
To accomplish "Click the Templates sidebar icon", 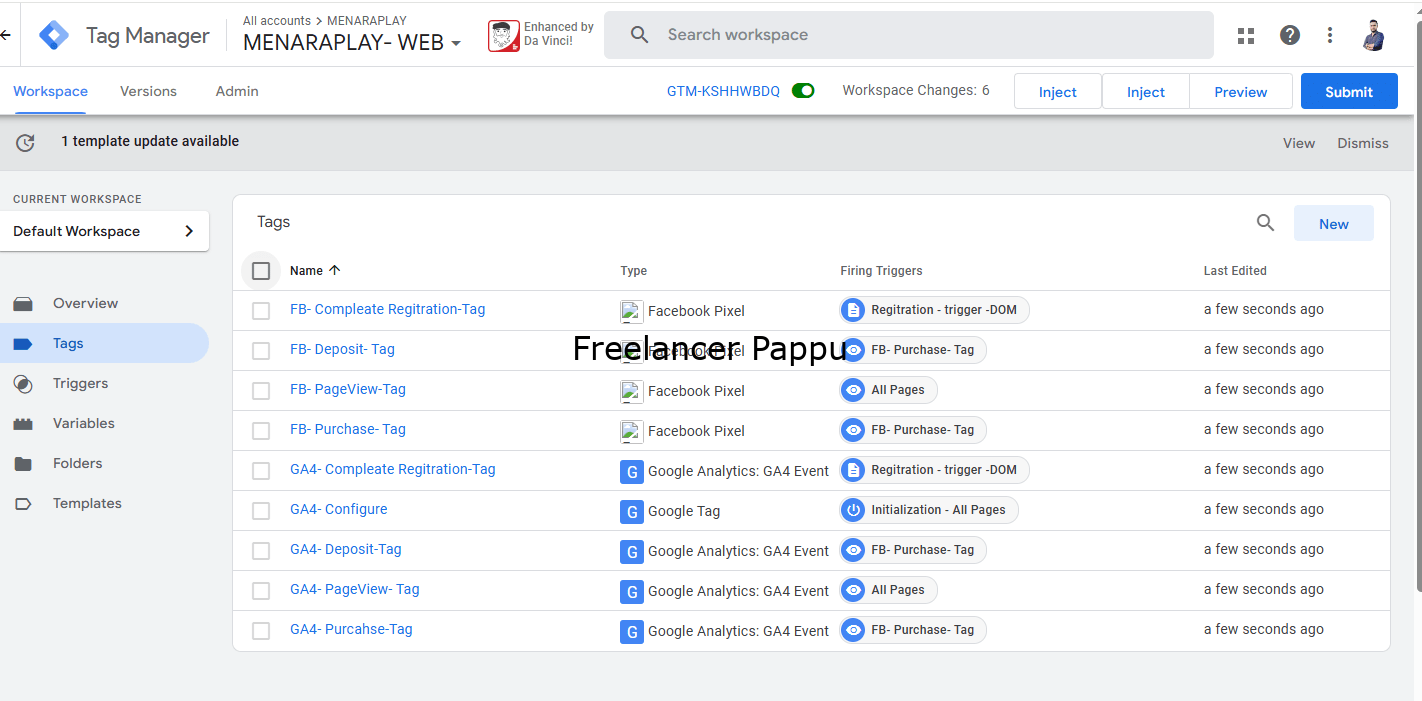I will (23, 504).
